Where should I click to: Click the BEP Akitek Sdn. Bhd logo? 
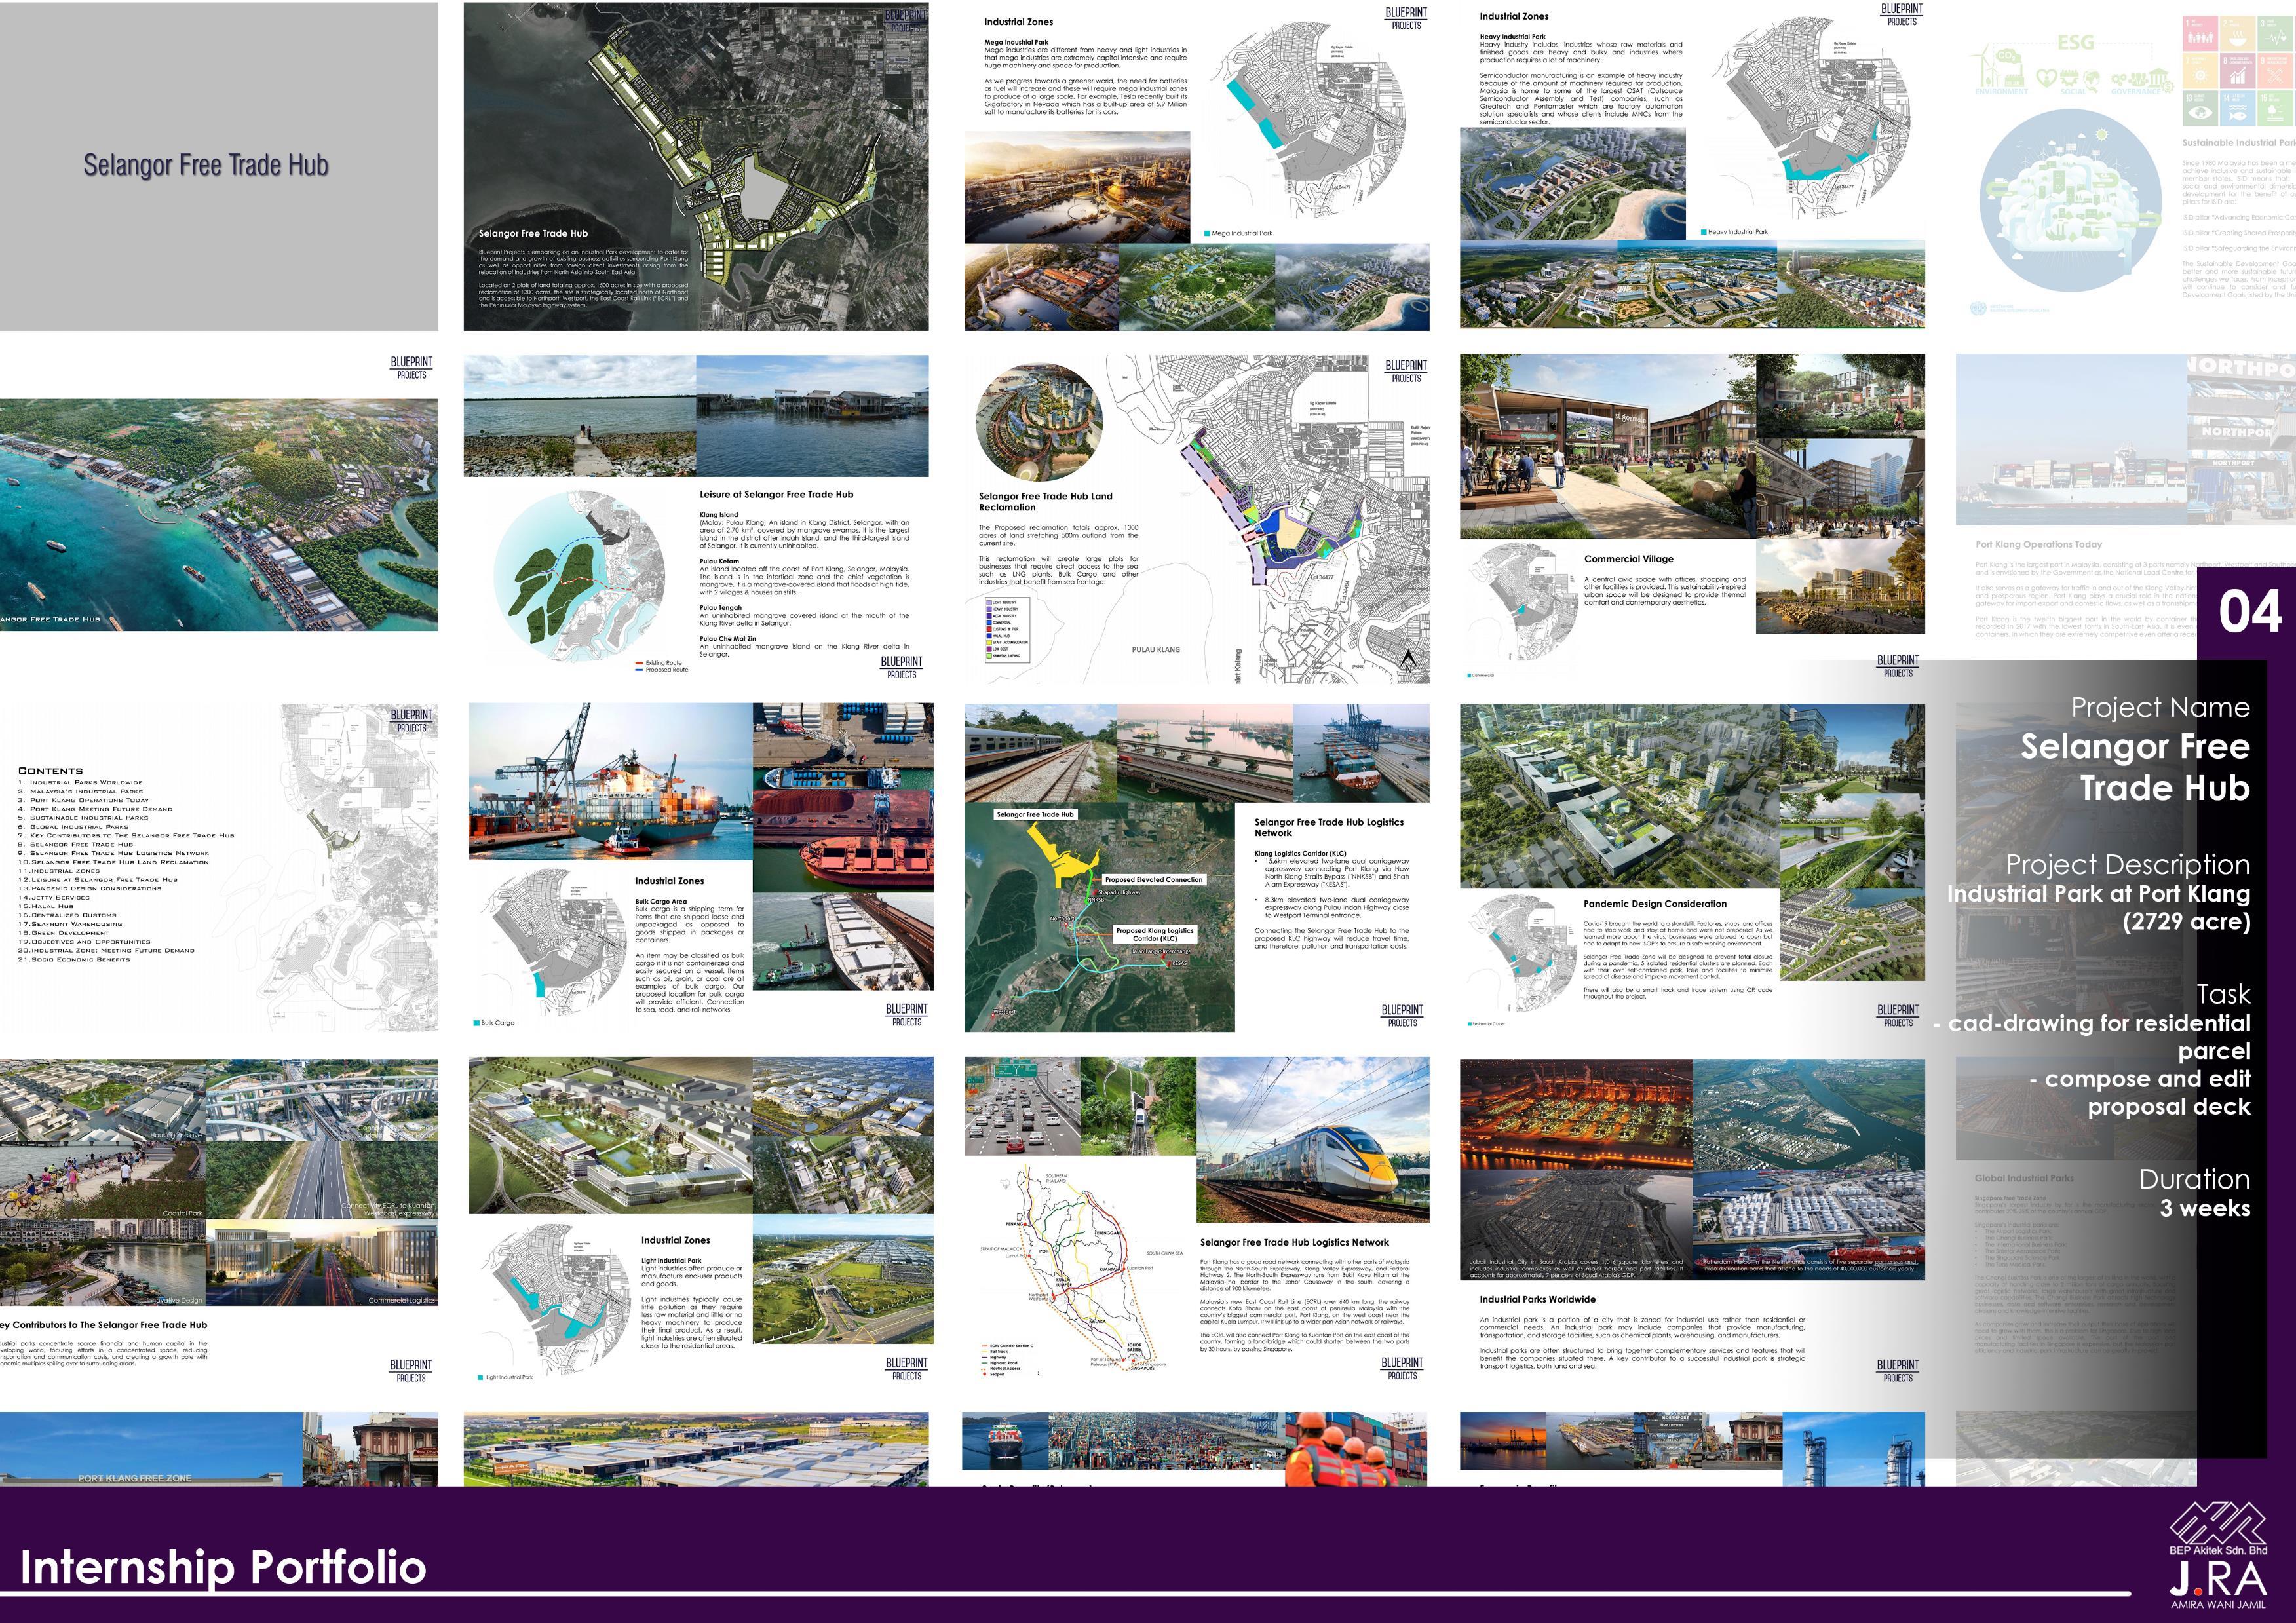(x=2217, y=1528)
